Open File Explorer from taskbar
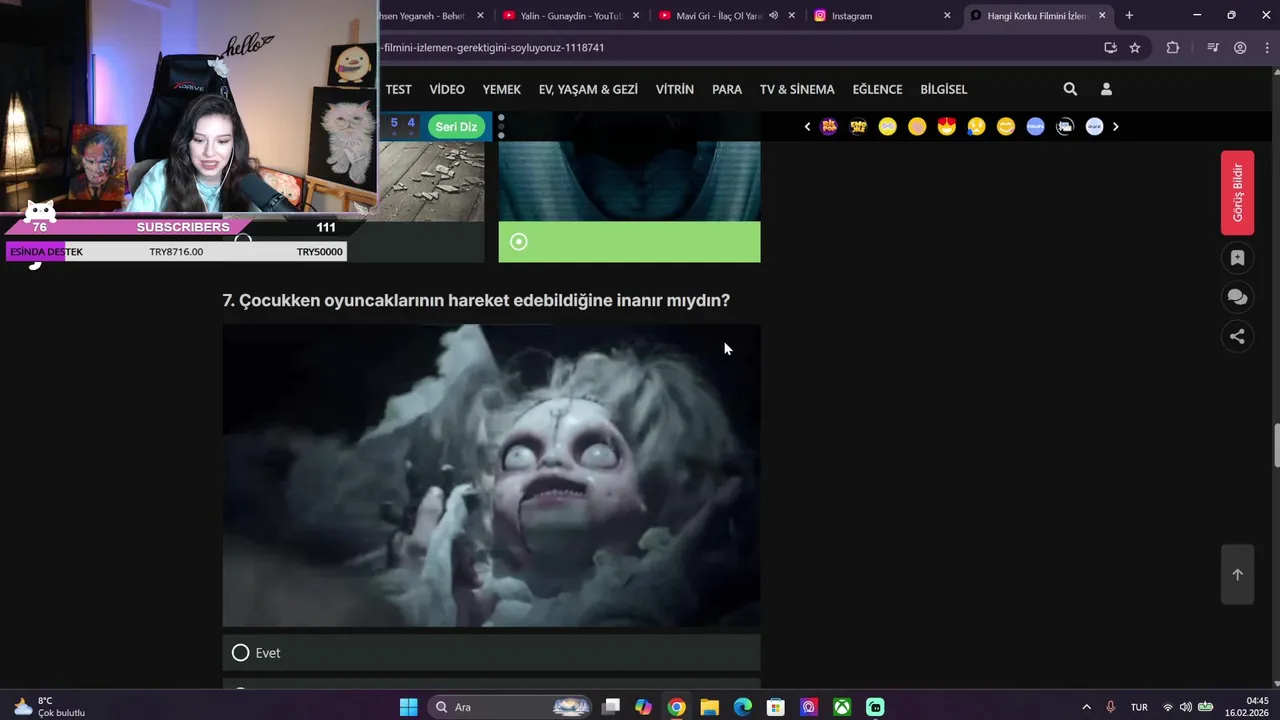The height and width of the screenshot is (720, 1280). [x=709, y=707]
